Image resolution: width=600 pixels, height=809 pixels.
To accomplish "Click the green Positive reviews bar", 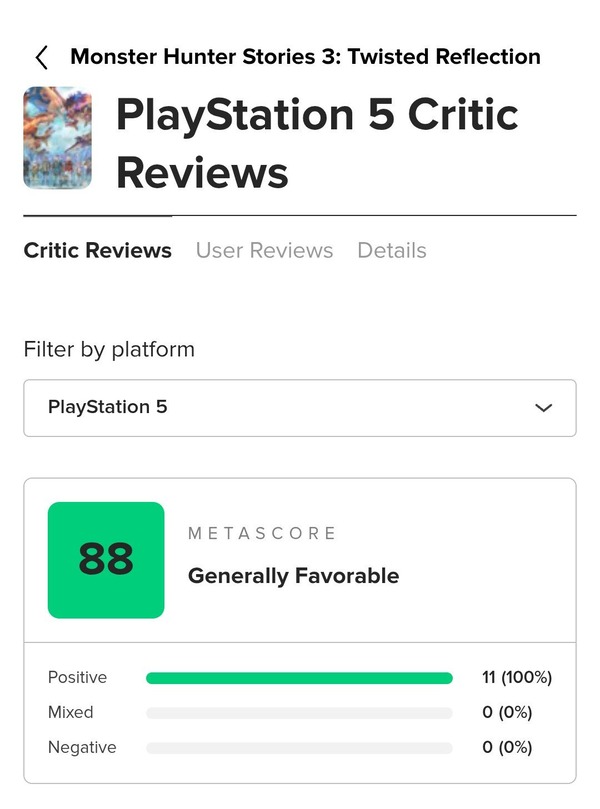I will pyautogui.click(x=299, y=678).
